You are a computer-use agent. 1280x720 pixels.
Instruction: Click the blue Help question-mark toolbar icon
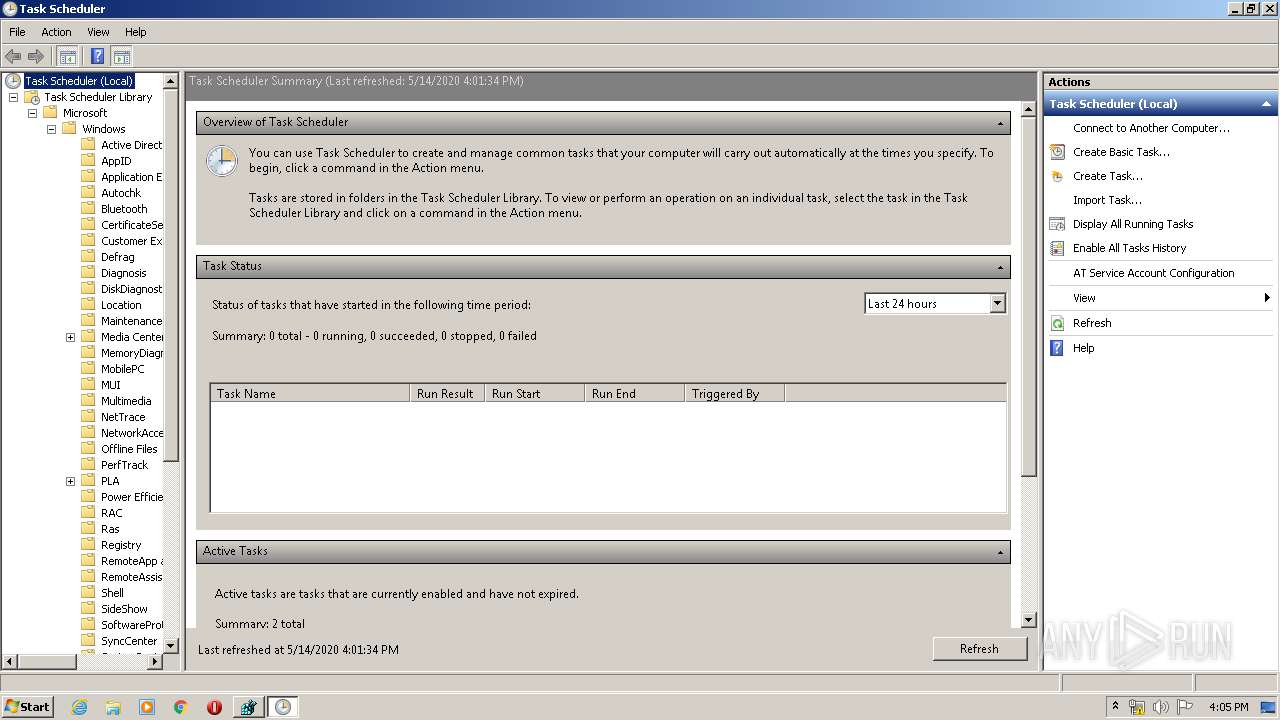(97, 57)
